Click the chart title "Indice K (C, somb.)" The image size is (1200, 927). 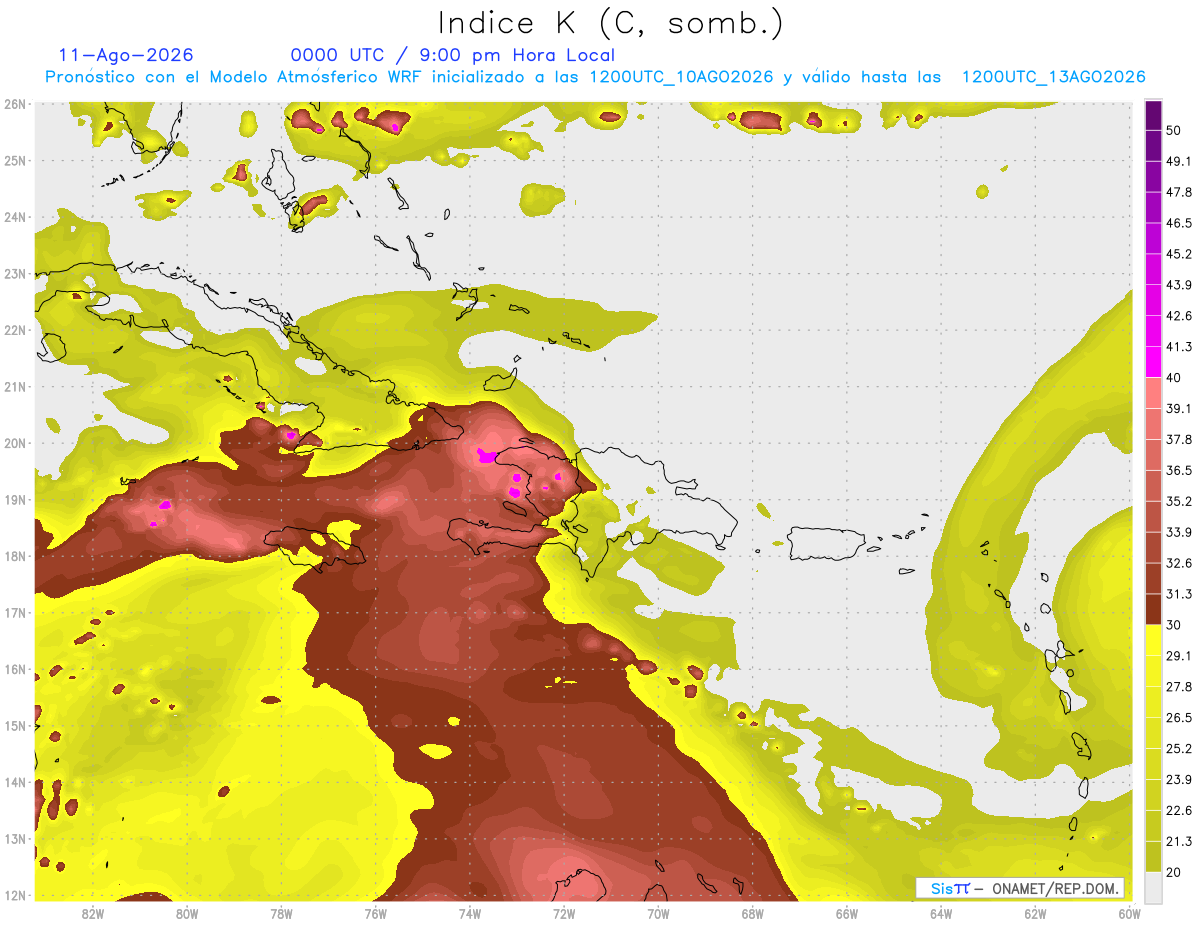click(x=610, y=24)
